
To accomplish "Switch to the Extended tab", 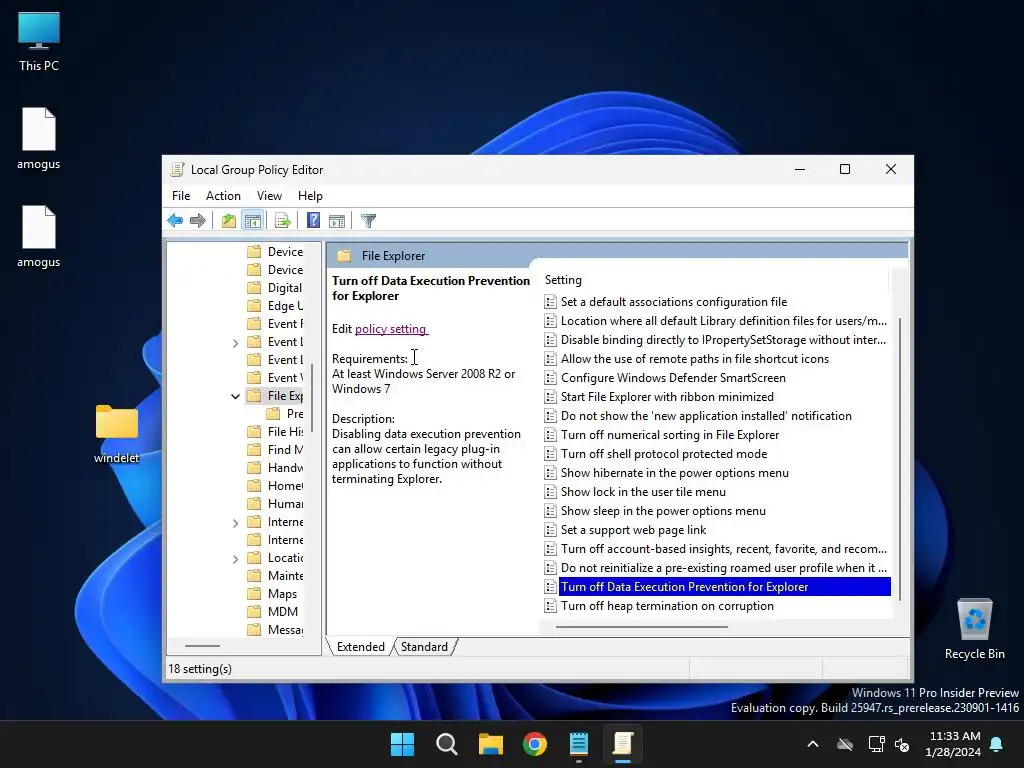I will [360, 647].
